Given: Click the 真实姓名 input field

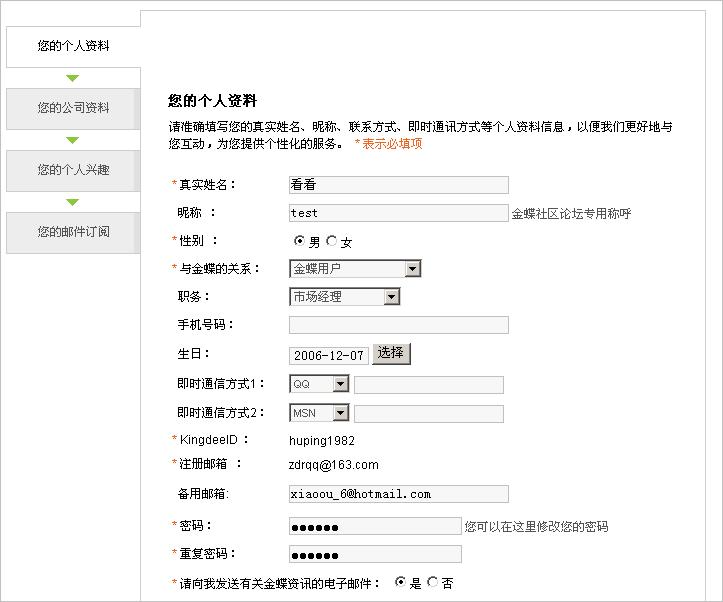Looking at the screenshot, I should tap(398, 185).
